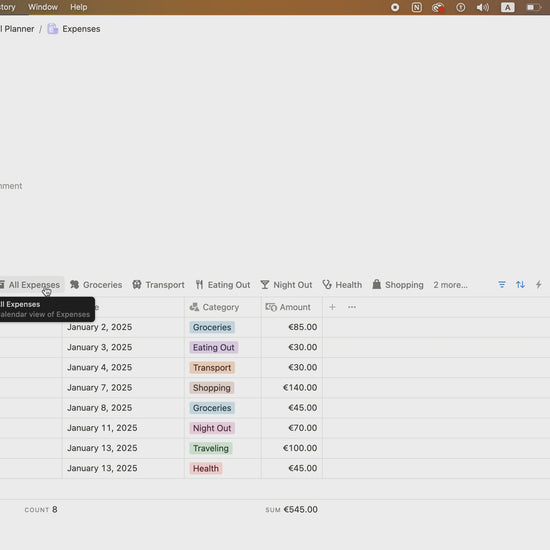Open the Window menu
This screenshot has height=550, width=550.
43,7
